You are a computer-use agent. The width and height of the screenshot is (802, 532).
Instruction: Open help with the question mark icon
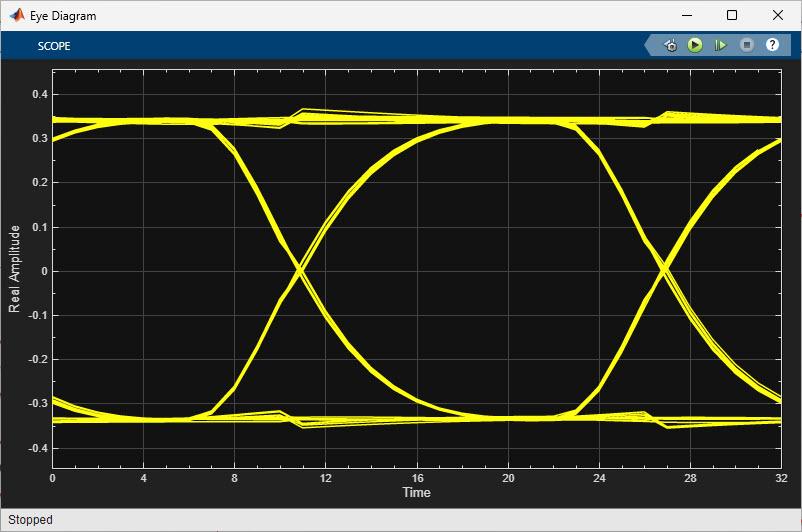[x=772, y=45]
